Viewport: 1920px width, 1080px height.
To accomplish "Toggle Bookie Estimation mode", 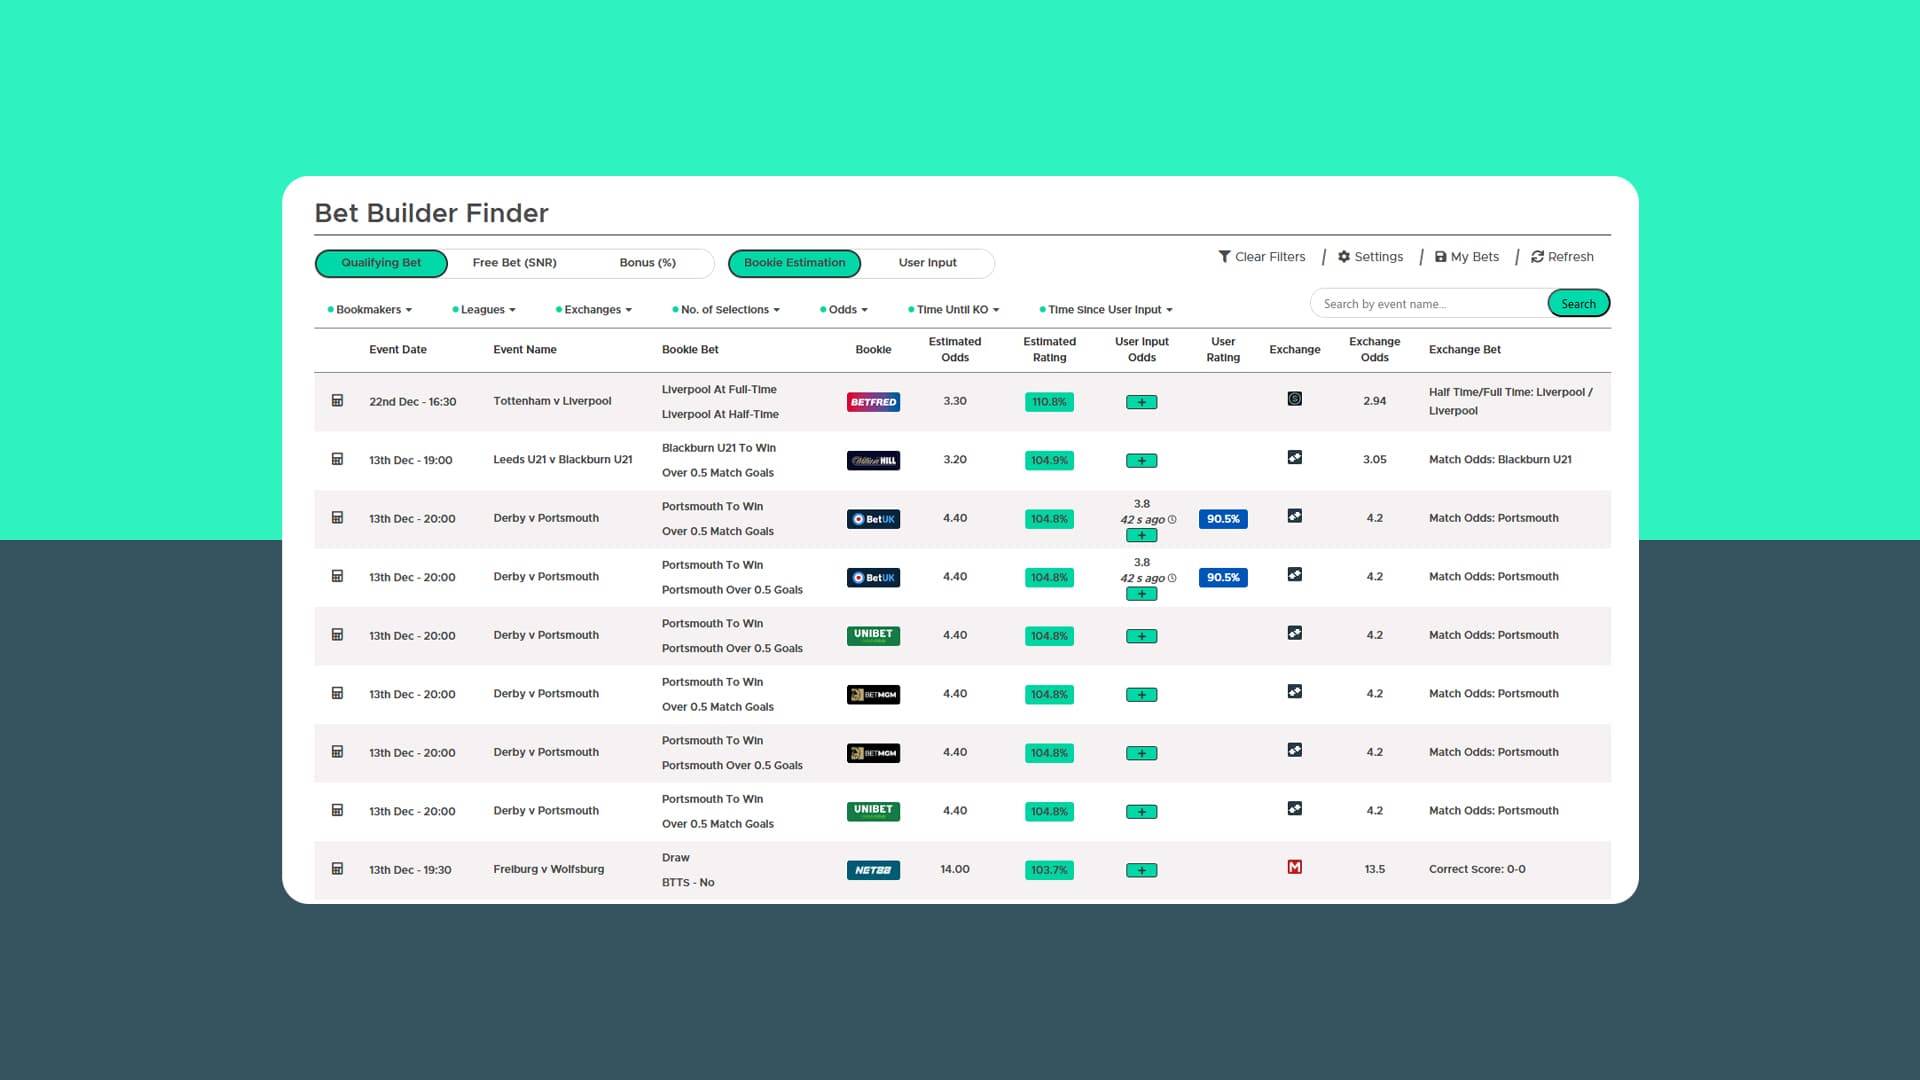I will click(794, 262).
